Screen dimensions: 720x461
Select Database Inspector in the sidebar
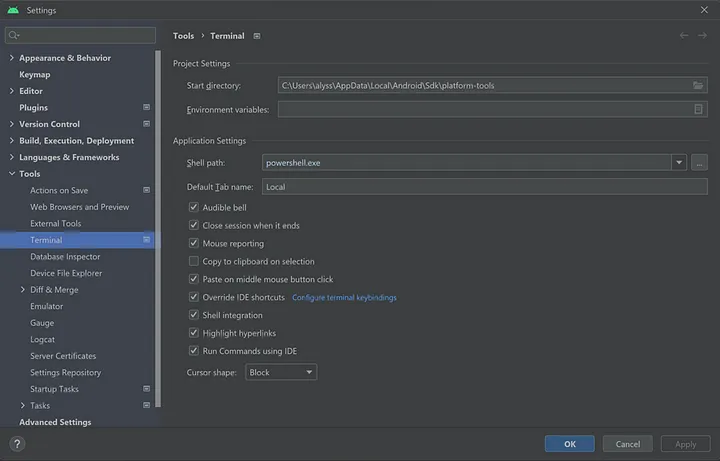(65, 257)
